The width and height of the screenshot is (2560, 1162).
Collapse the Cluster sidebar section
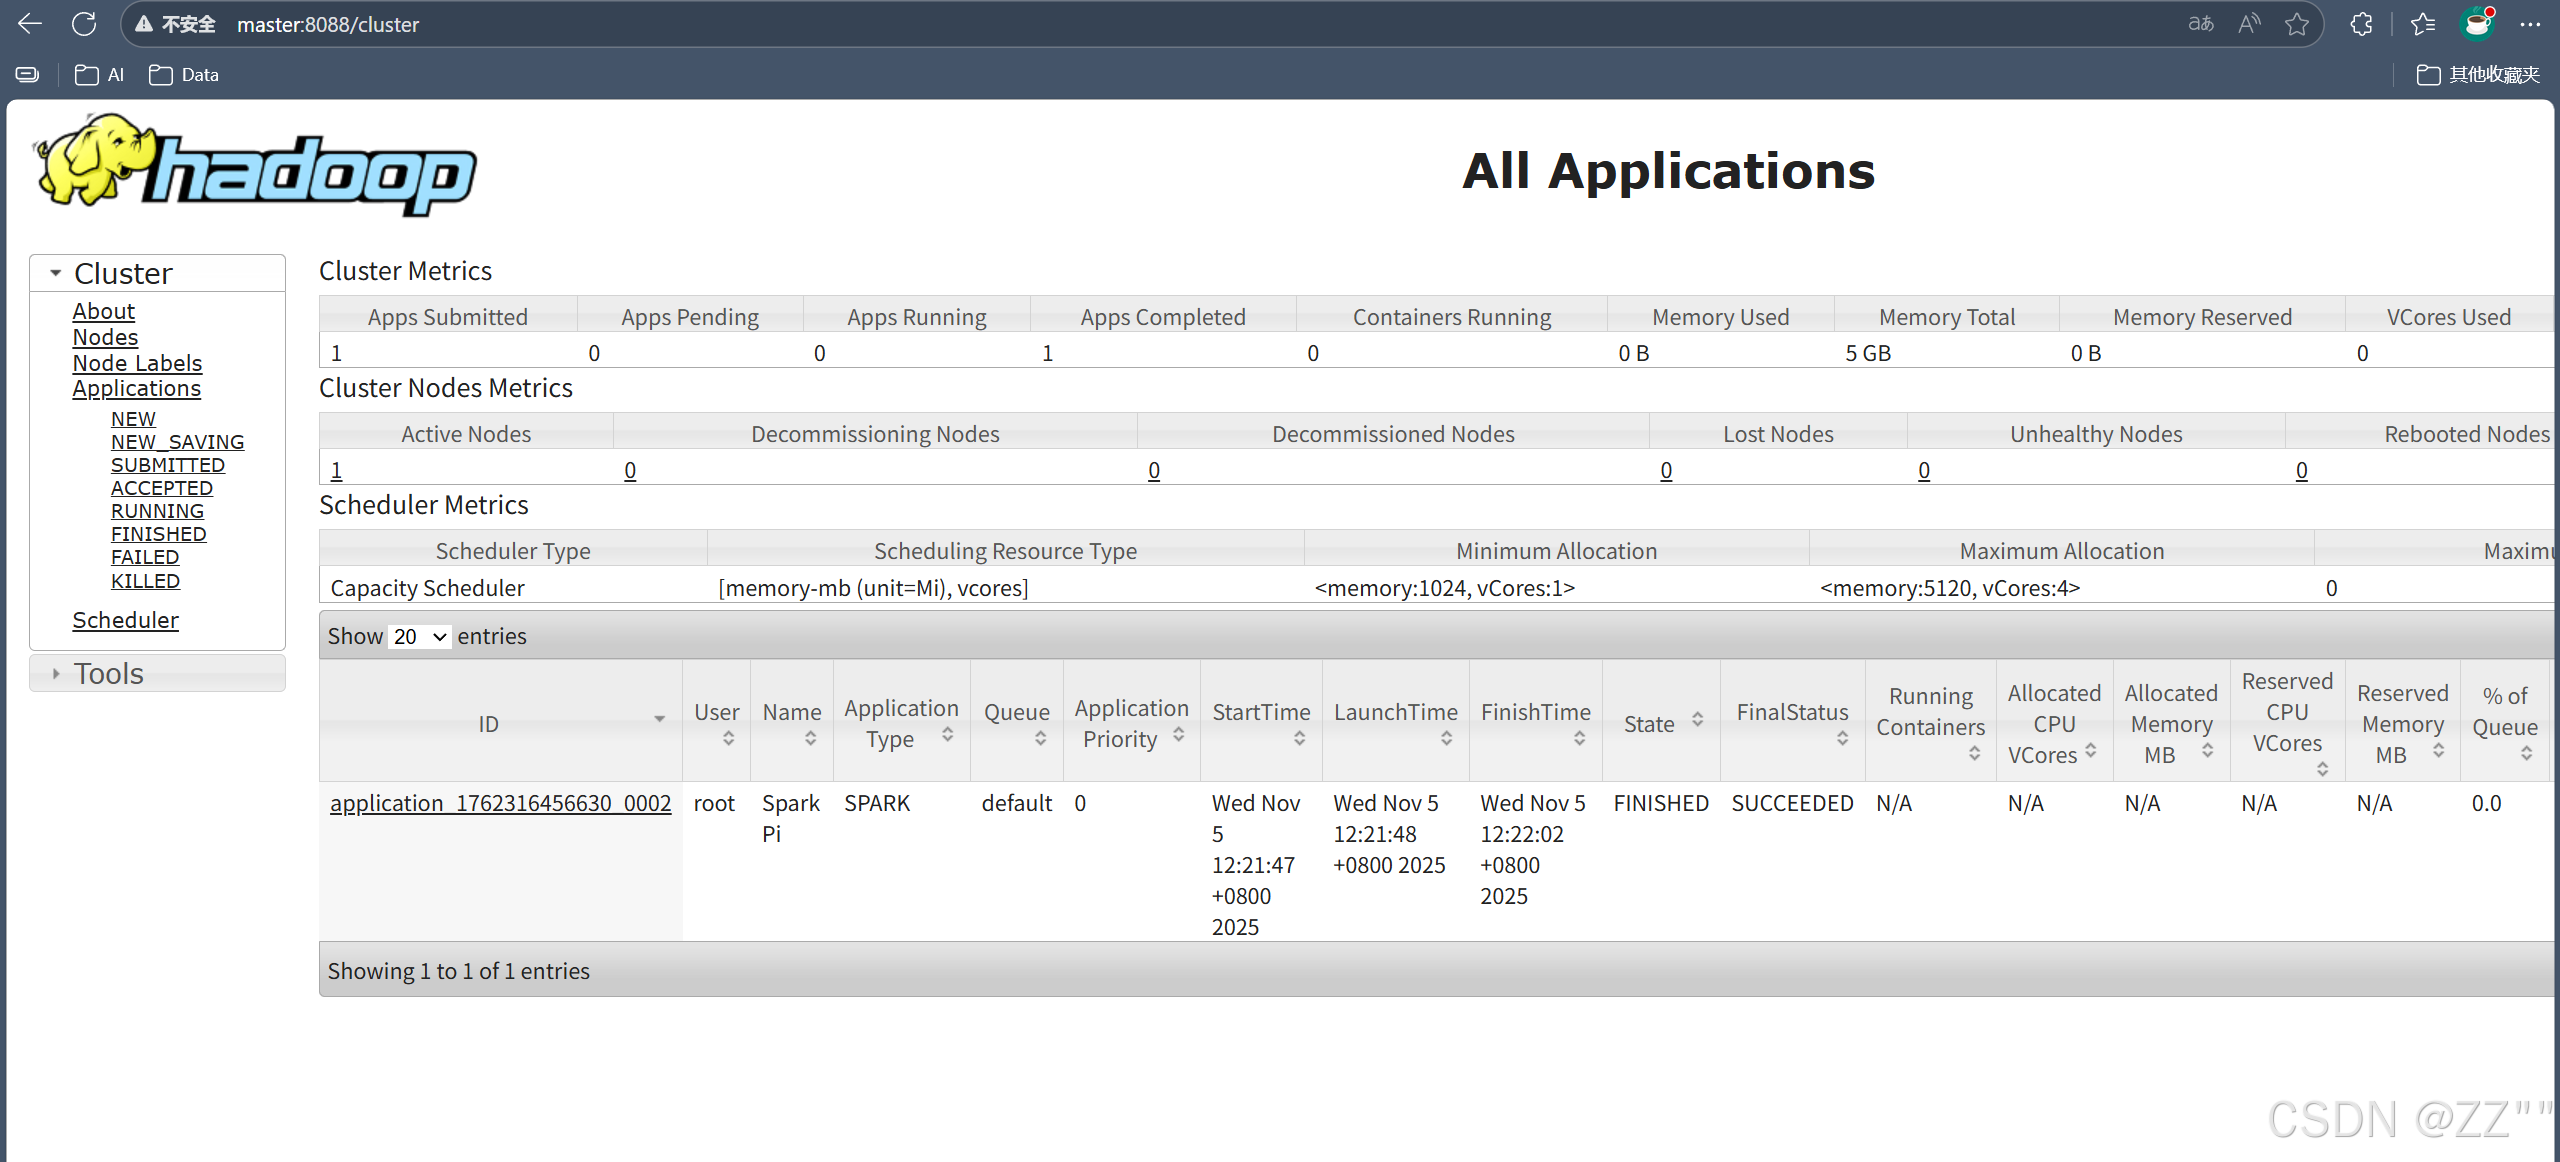click(x=56, y=273)
